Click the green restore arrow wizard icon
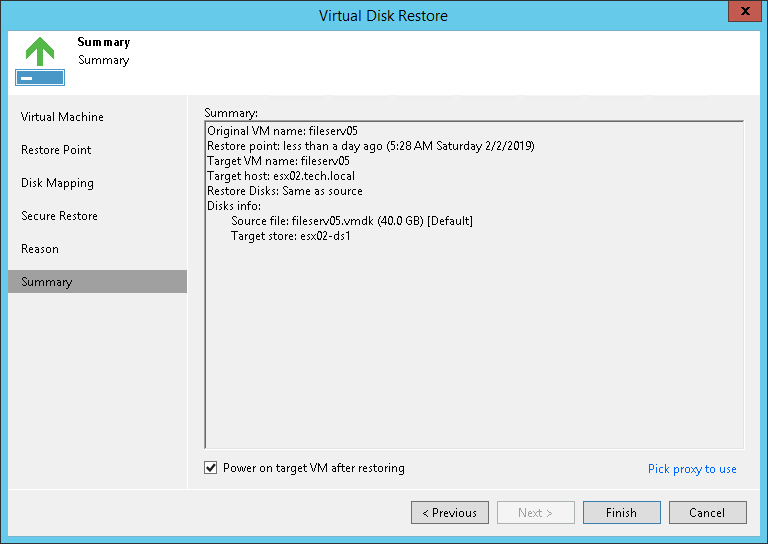 coord(40,60)
